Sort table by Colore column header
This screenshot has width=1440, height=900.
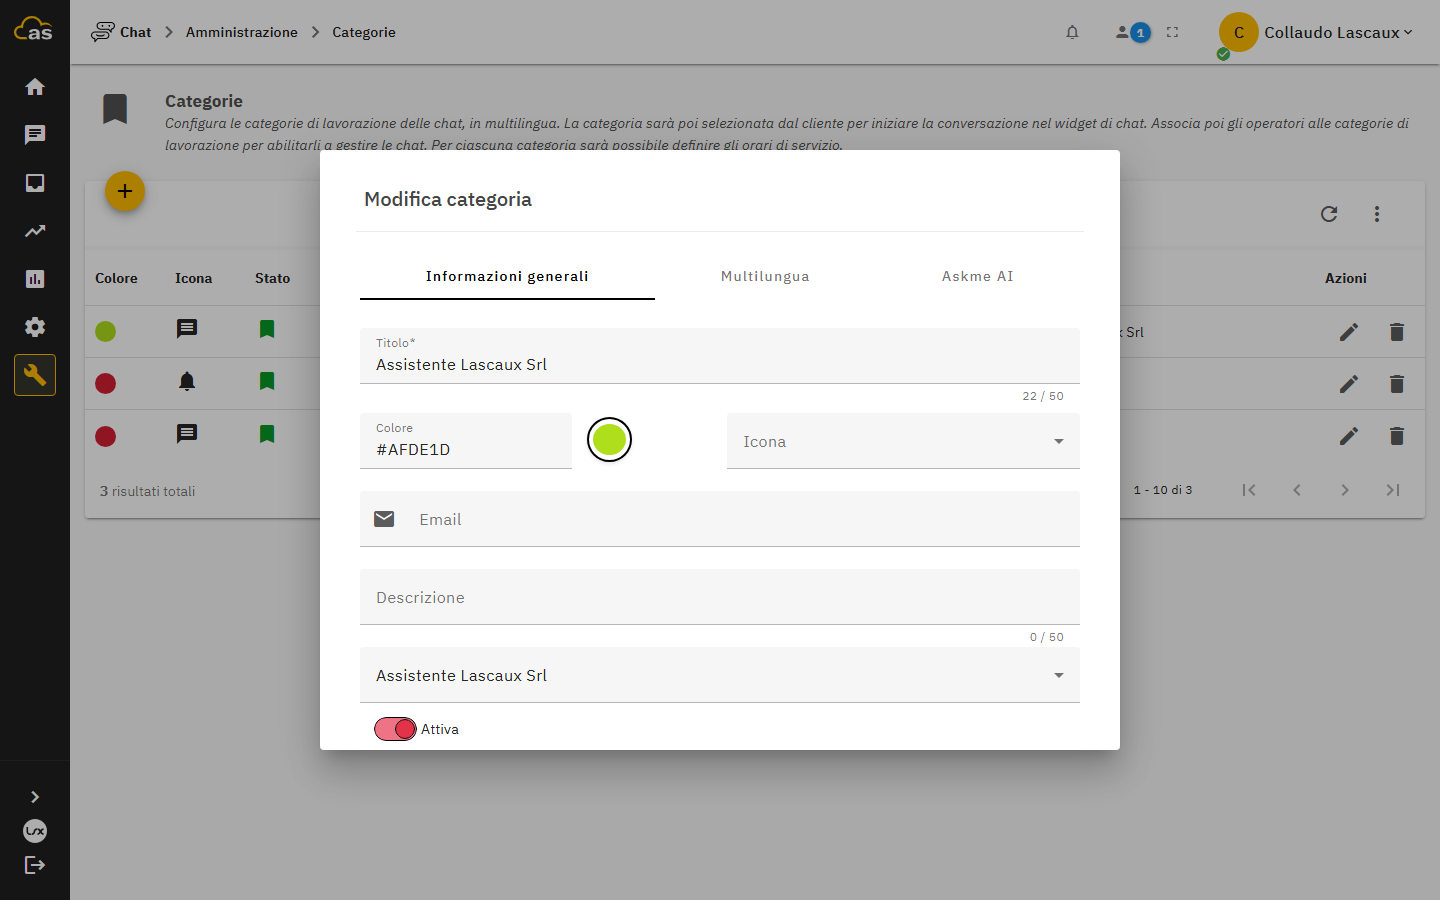click(116, 278)
